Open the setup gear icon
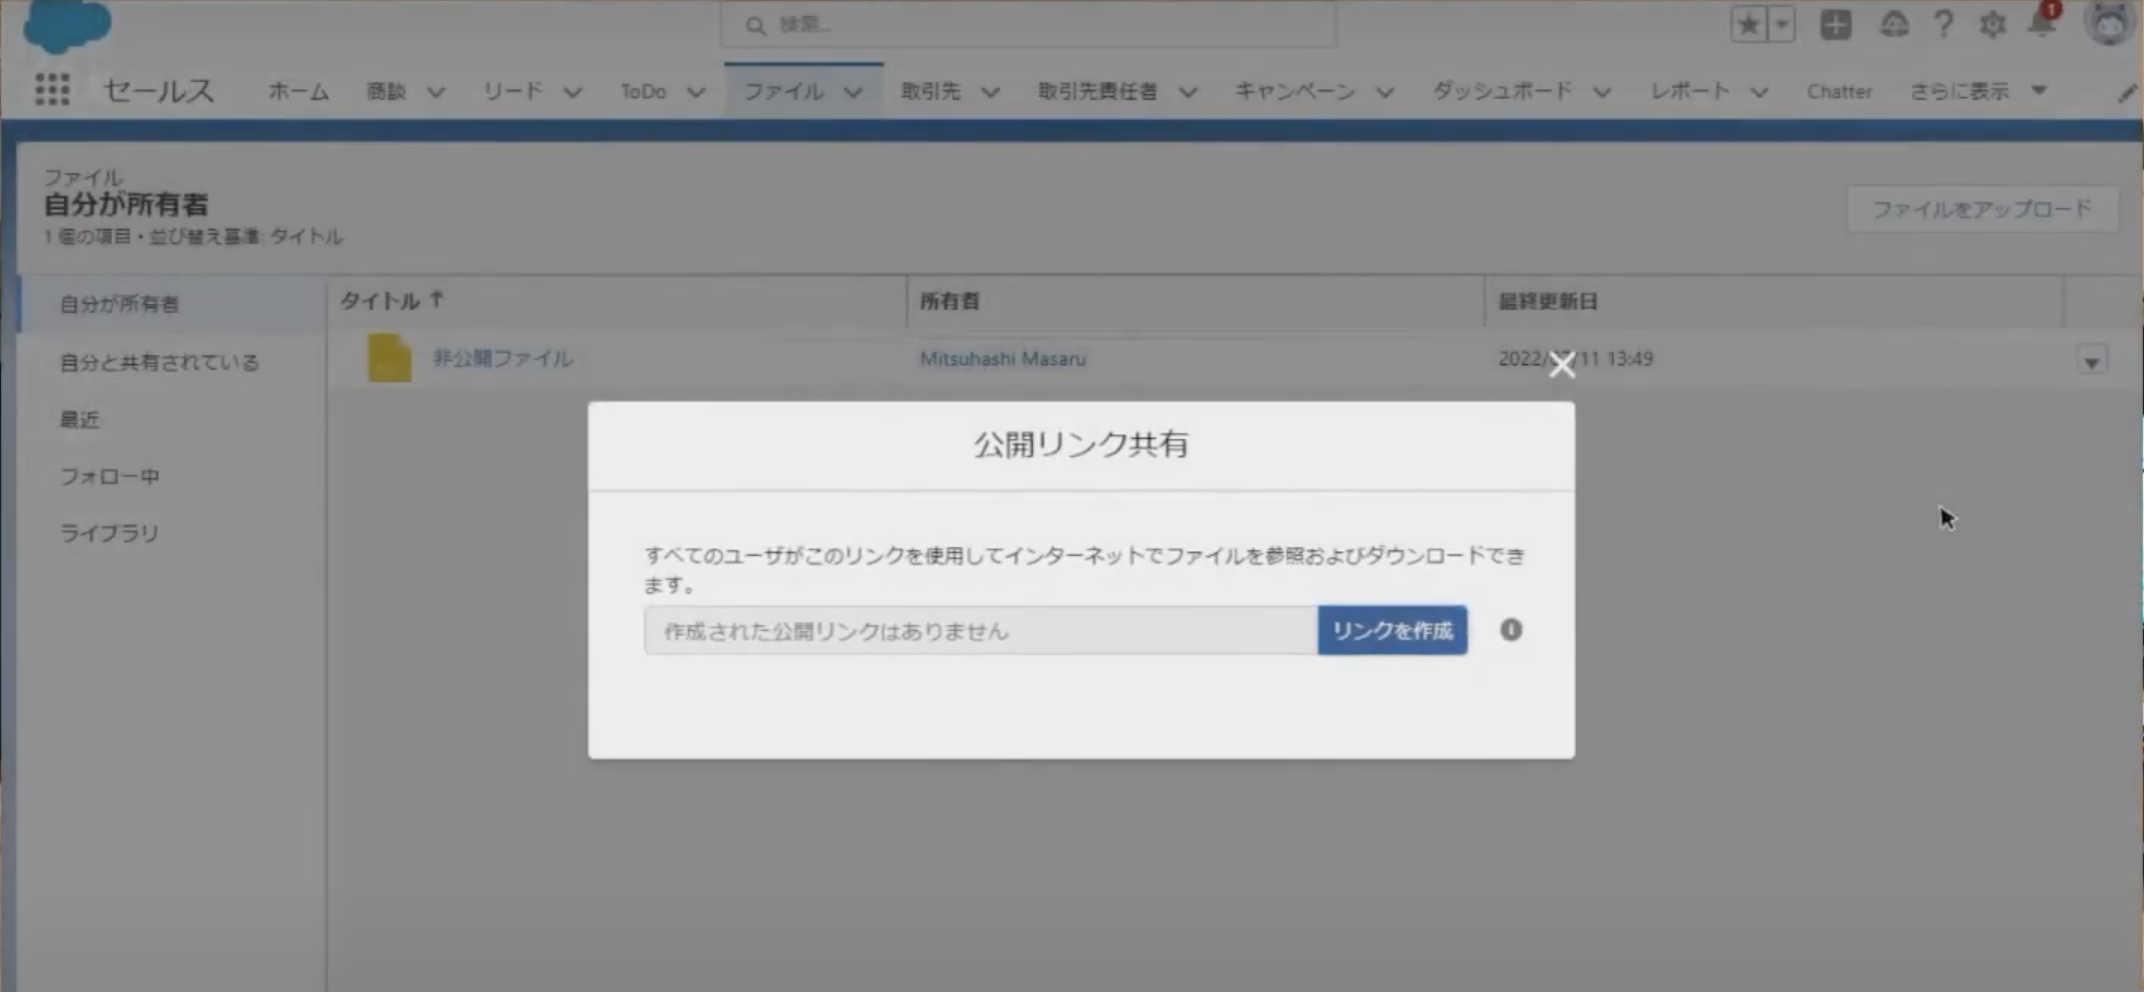2144x992 pixels. pyautogui.click(x=1993, y=24)
